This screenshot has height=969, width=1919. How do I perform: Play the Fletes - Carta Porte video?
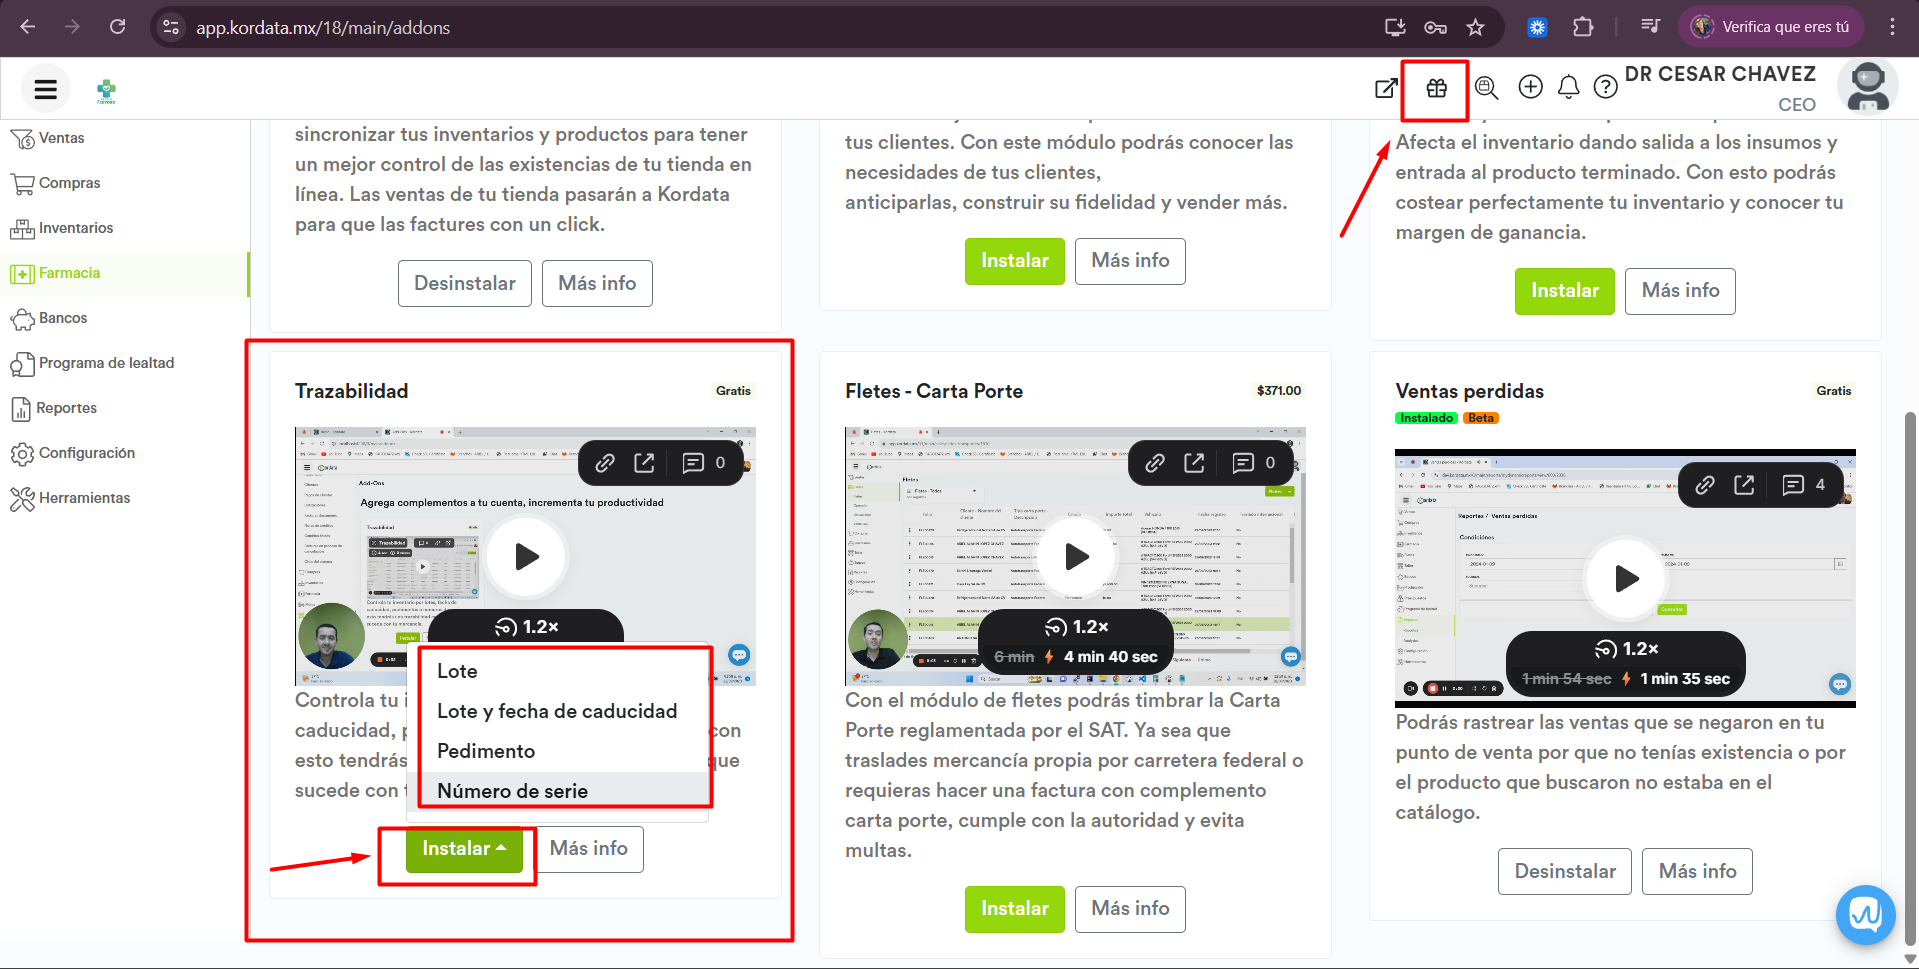tap(1076, 556)
